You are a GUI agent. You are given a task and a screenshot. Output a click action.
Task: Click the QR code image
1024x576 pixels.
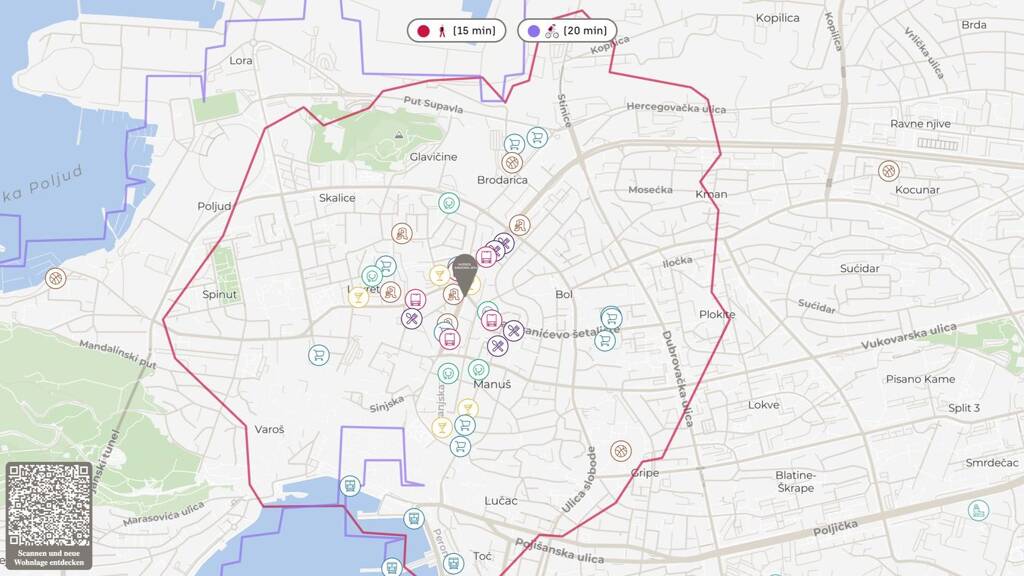click(x=48, y=504)
